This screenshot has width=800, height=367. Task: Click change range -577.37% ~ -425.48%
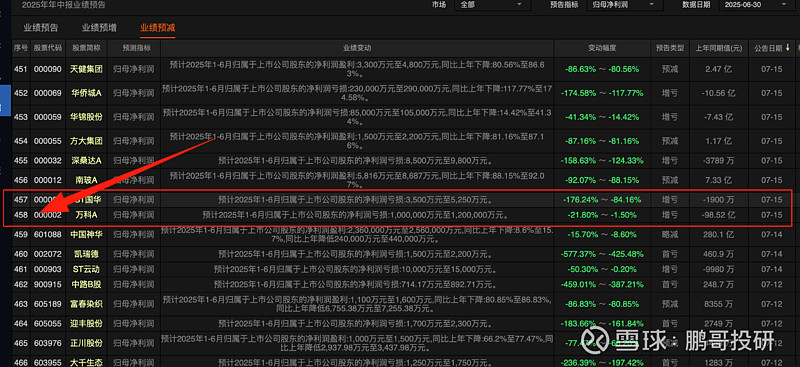pyautogui.click(x=602, y=254)
